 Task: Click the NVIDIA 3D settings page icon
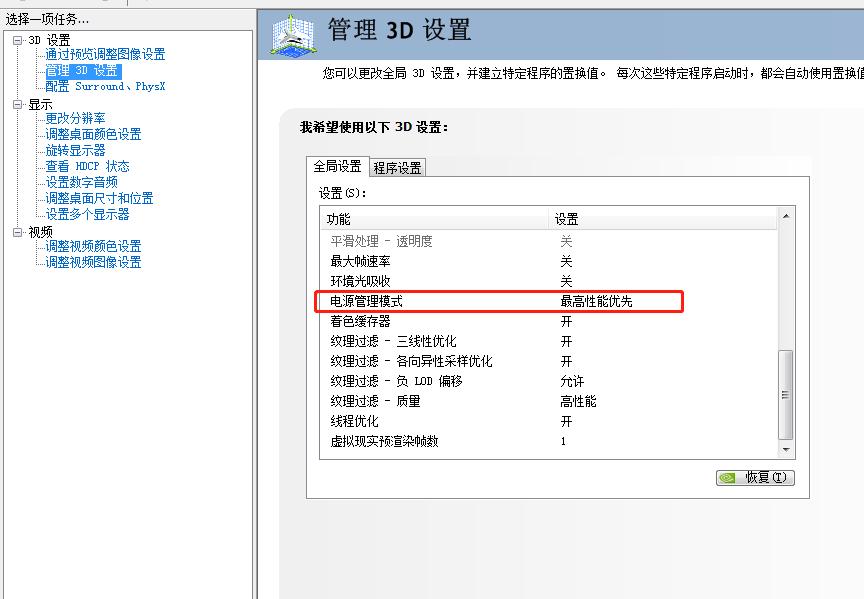[292, 31]
